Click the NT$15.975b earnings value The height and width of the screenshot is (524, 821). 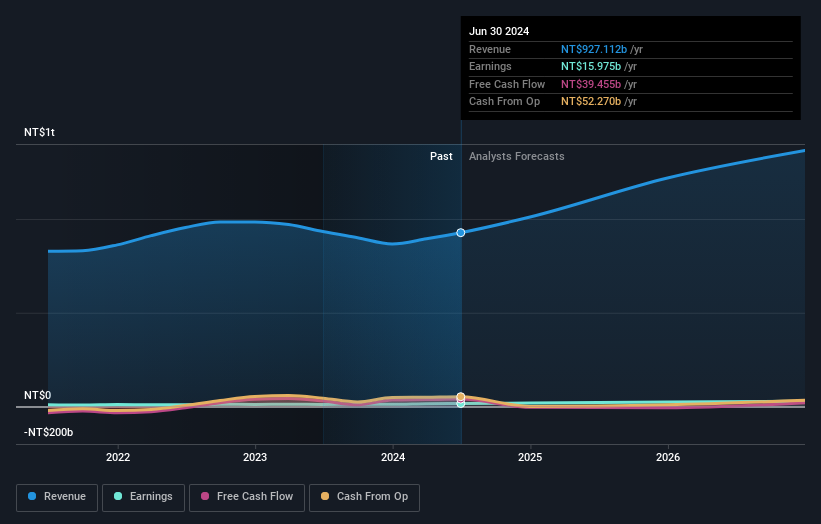pyautogui.click(x=591, y=66)
